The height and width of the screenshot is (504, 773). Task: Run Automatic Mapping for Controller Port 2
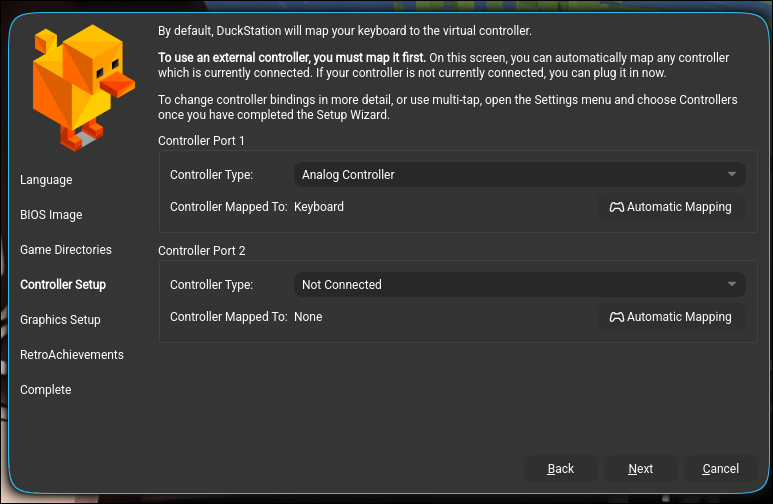coord(671,317)
